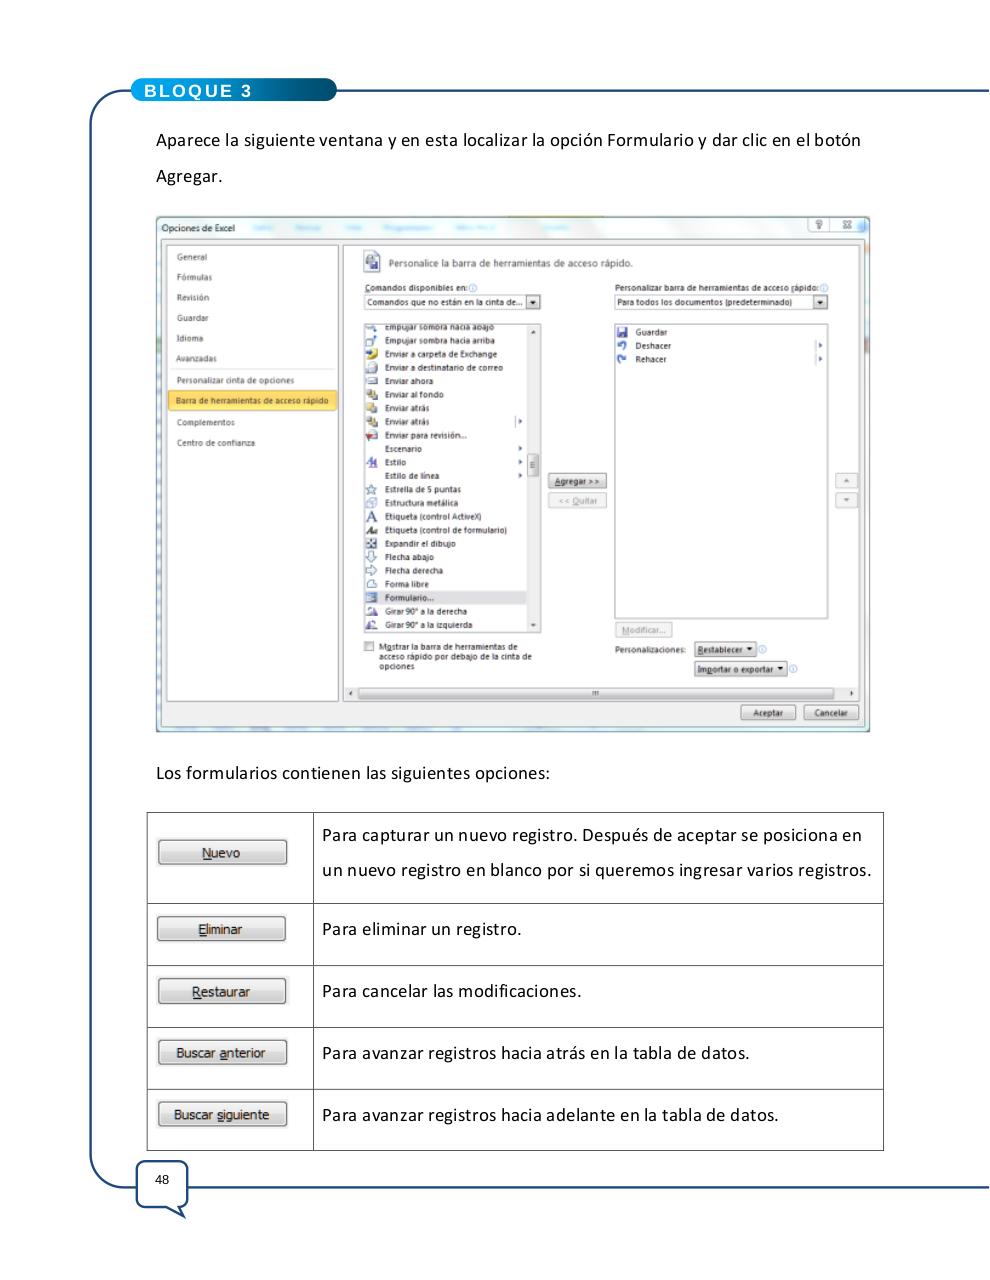Select the Estrella de 5 puntas shape command
990x1280 pixels.
pyautogui.click(x=423, y=488)
